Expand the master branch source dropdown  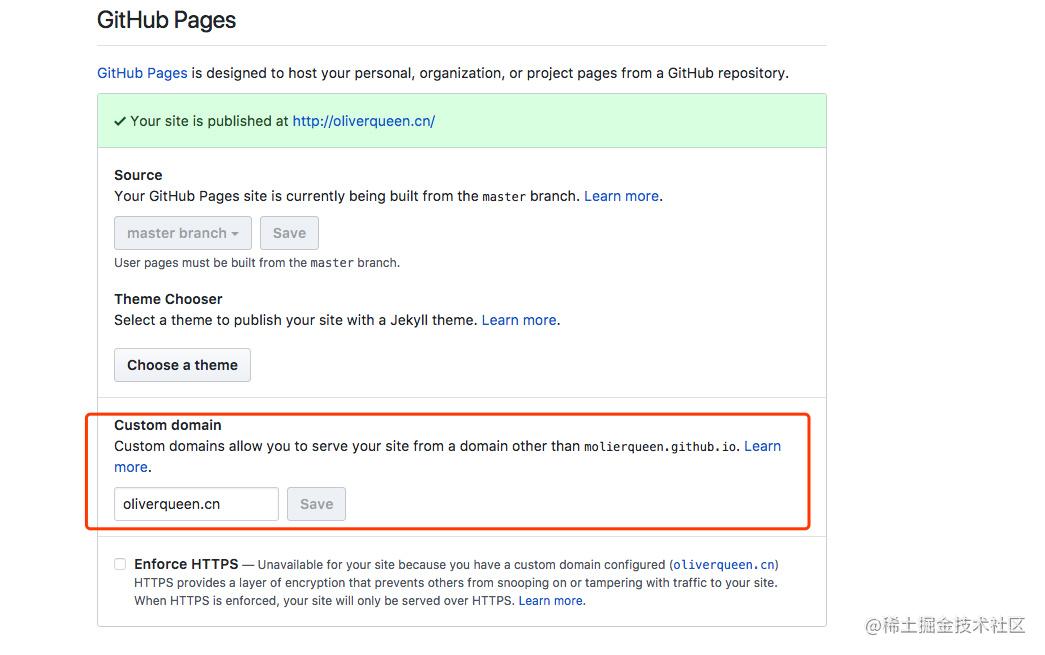point(183,233)
